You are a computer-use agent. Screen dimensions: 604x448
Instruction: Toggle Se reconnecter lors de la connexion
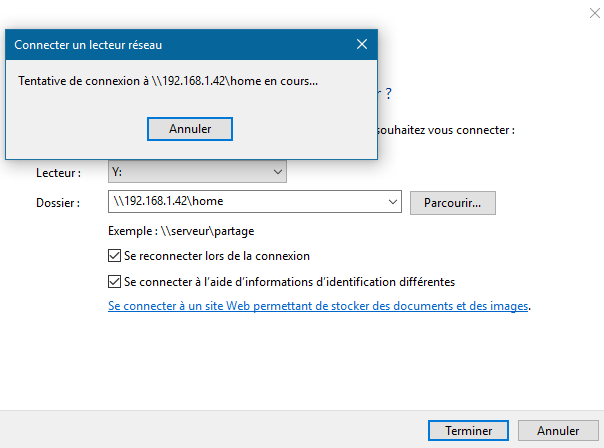click(x=114, y=256)
